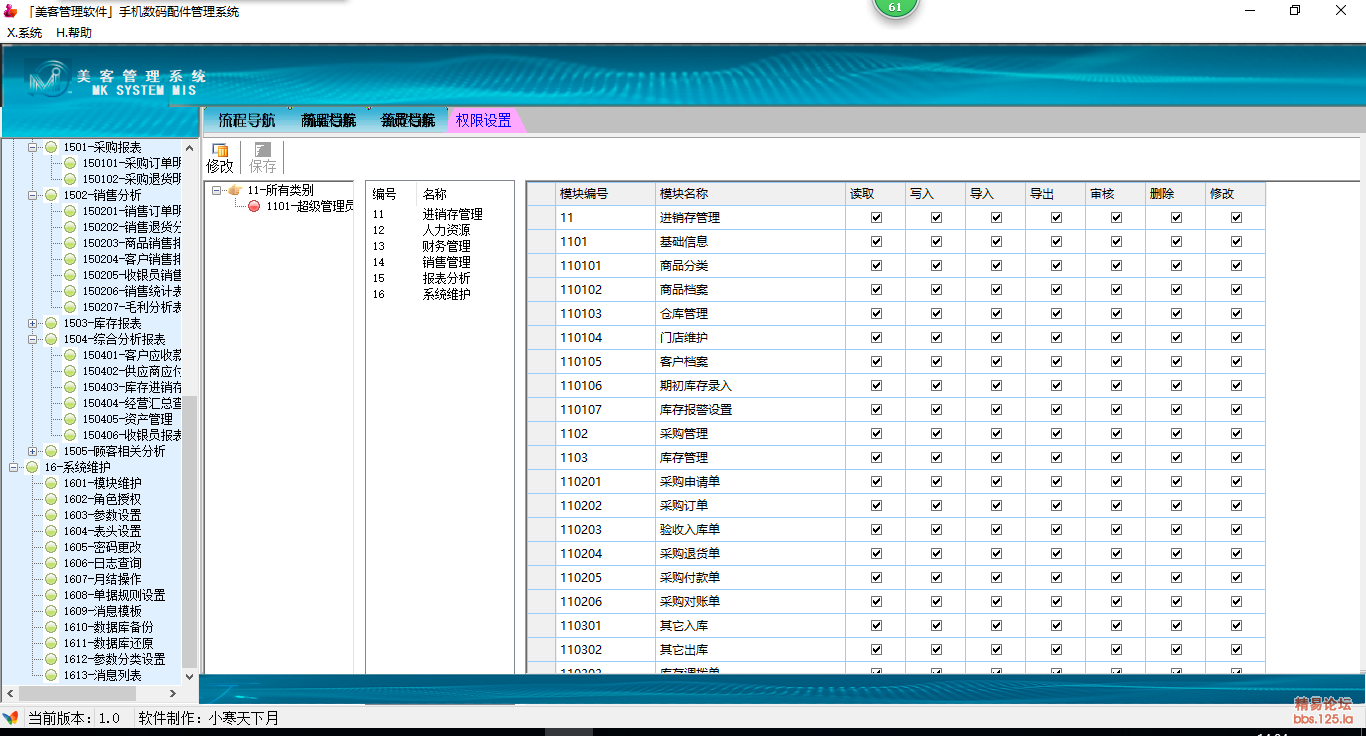Click the 1602-角色授权 sidebar item
The image size is (1366, 736).
tap(102, 499)
